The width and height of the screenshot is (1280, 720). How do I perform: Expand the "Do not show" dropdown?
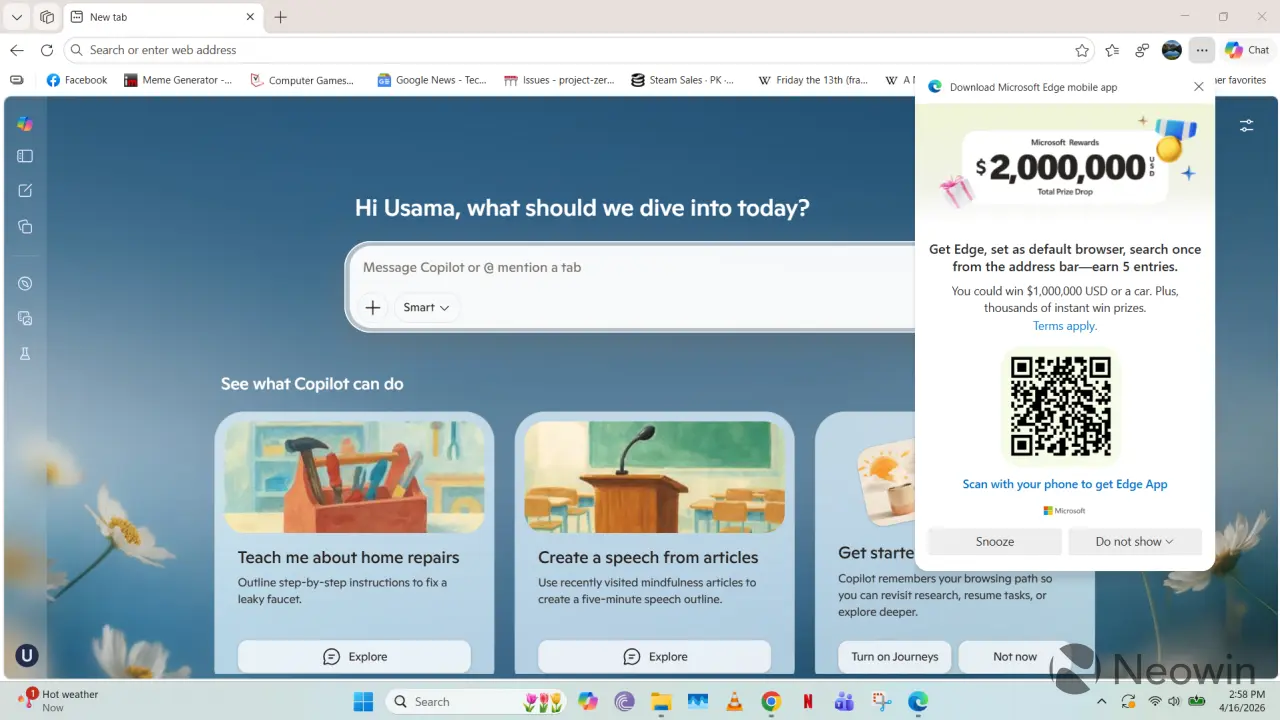1135,541
